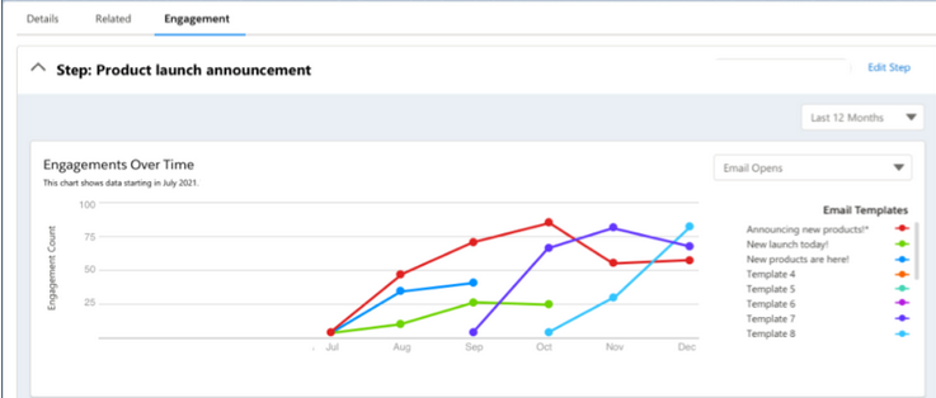Image resolution: width=936 pixels, height=398 pixels.
Task: Click the light blue line's December data point
Action: click(x=689, y=227)
